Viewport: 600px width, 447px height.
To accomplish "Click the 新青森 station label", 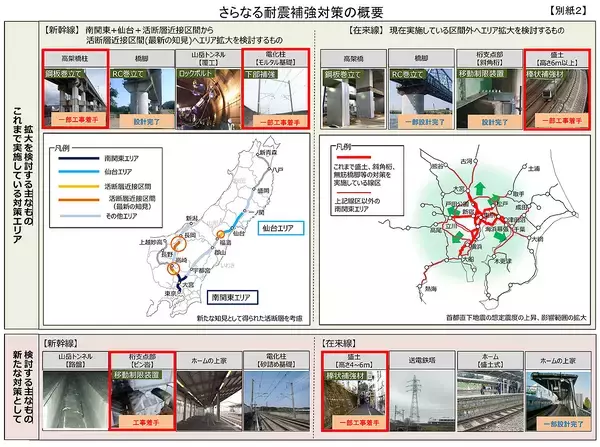I will coord(268,152).
